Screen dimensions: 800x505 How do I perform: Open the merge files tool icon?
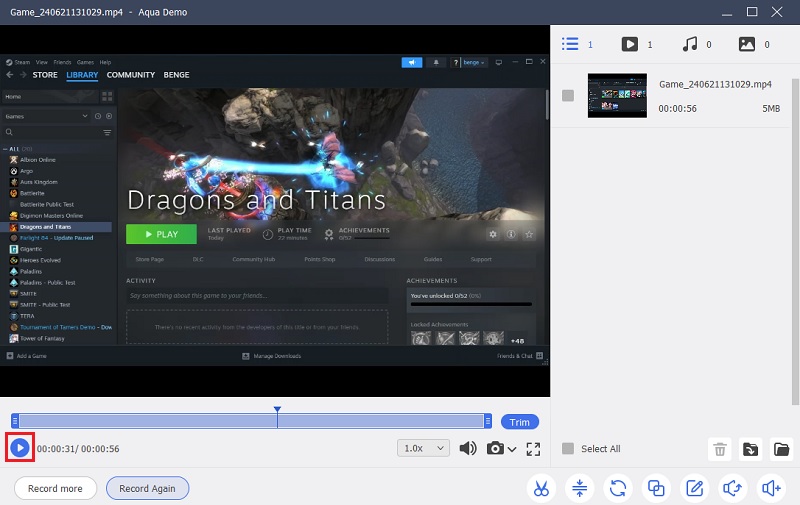[656, 488]
